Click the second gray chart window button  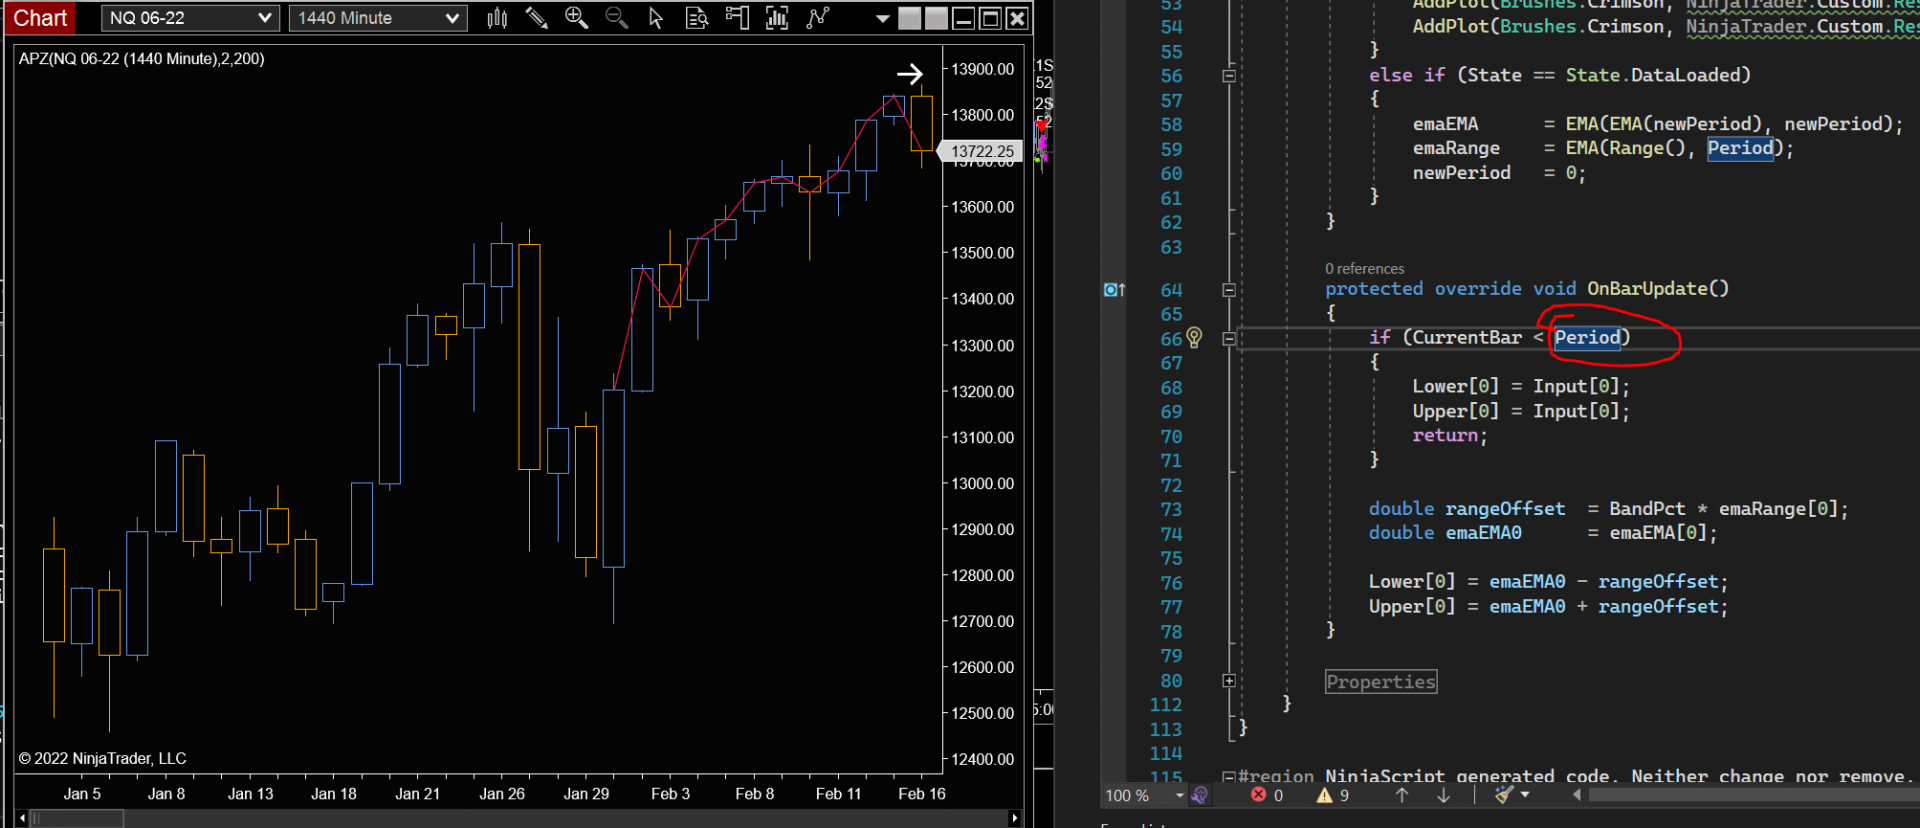pyautogui.click(x=936, y=18)
